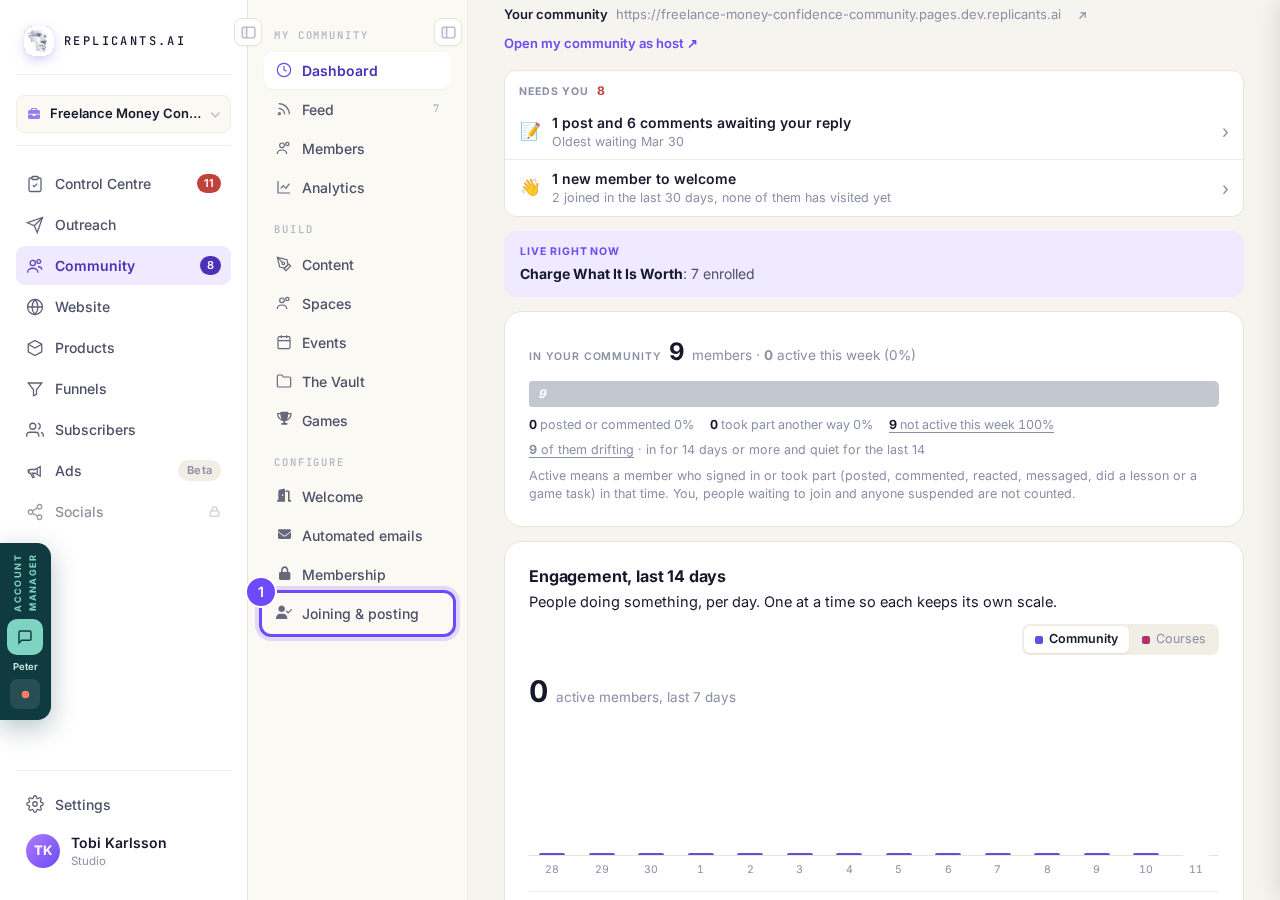Click the Products box icon
Image resolution: width=1280 pixels, height=900 pixels.
point(35,348)
